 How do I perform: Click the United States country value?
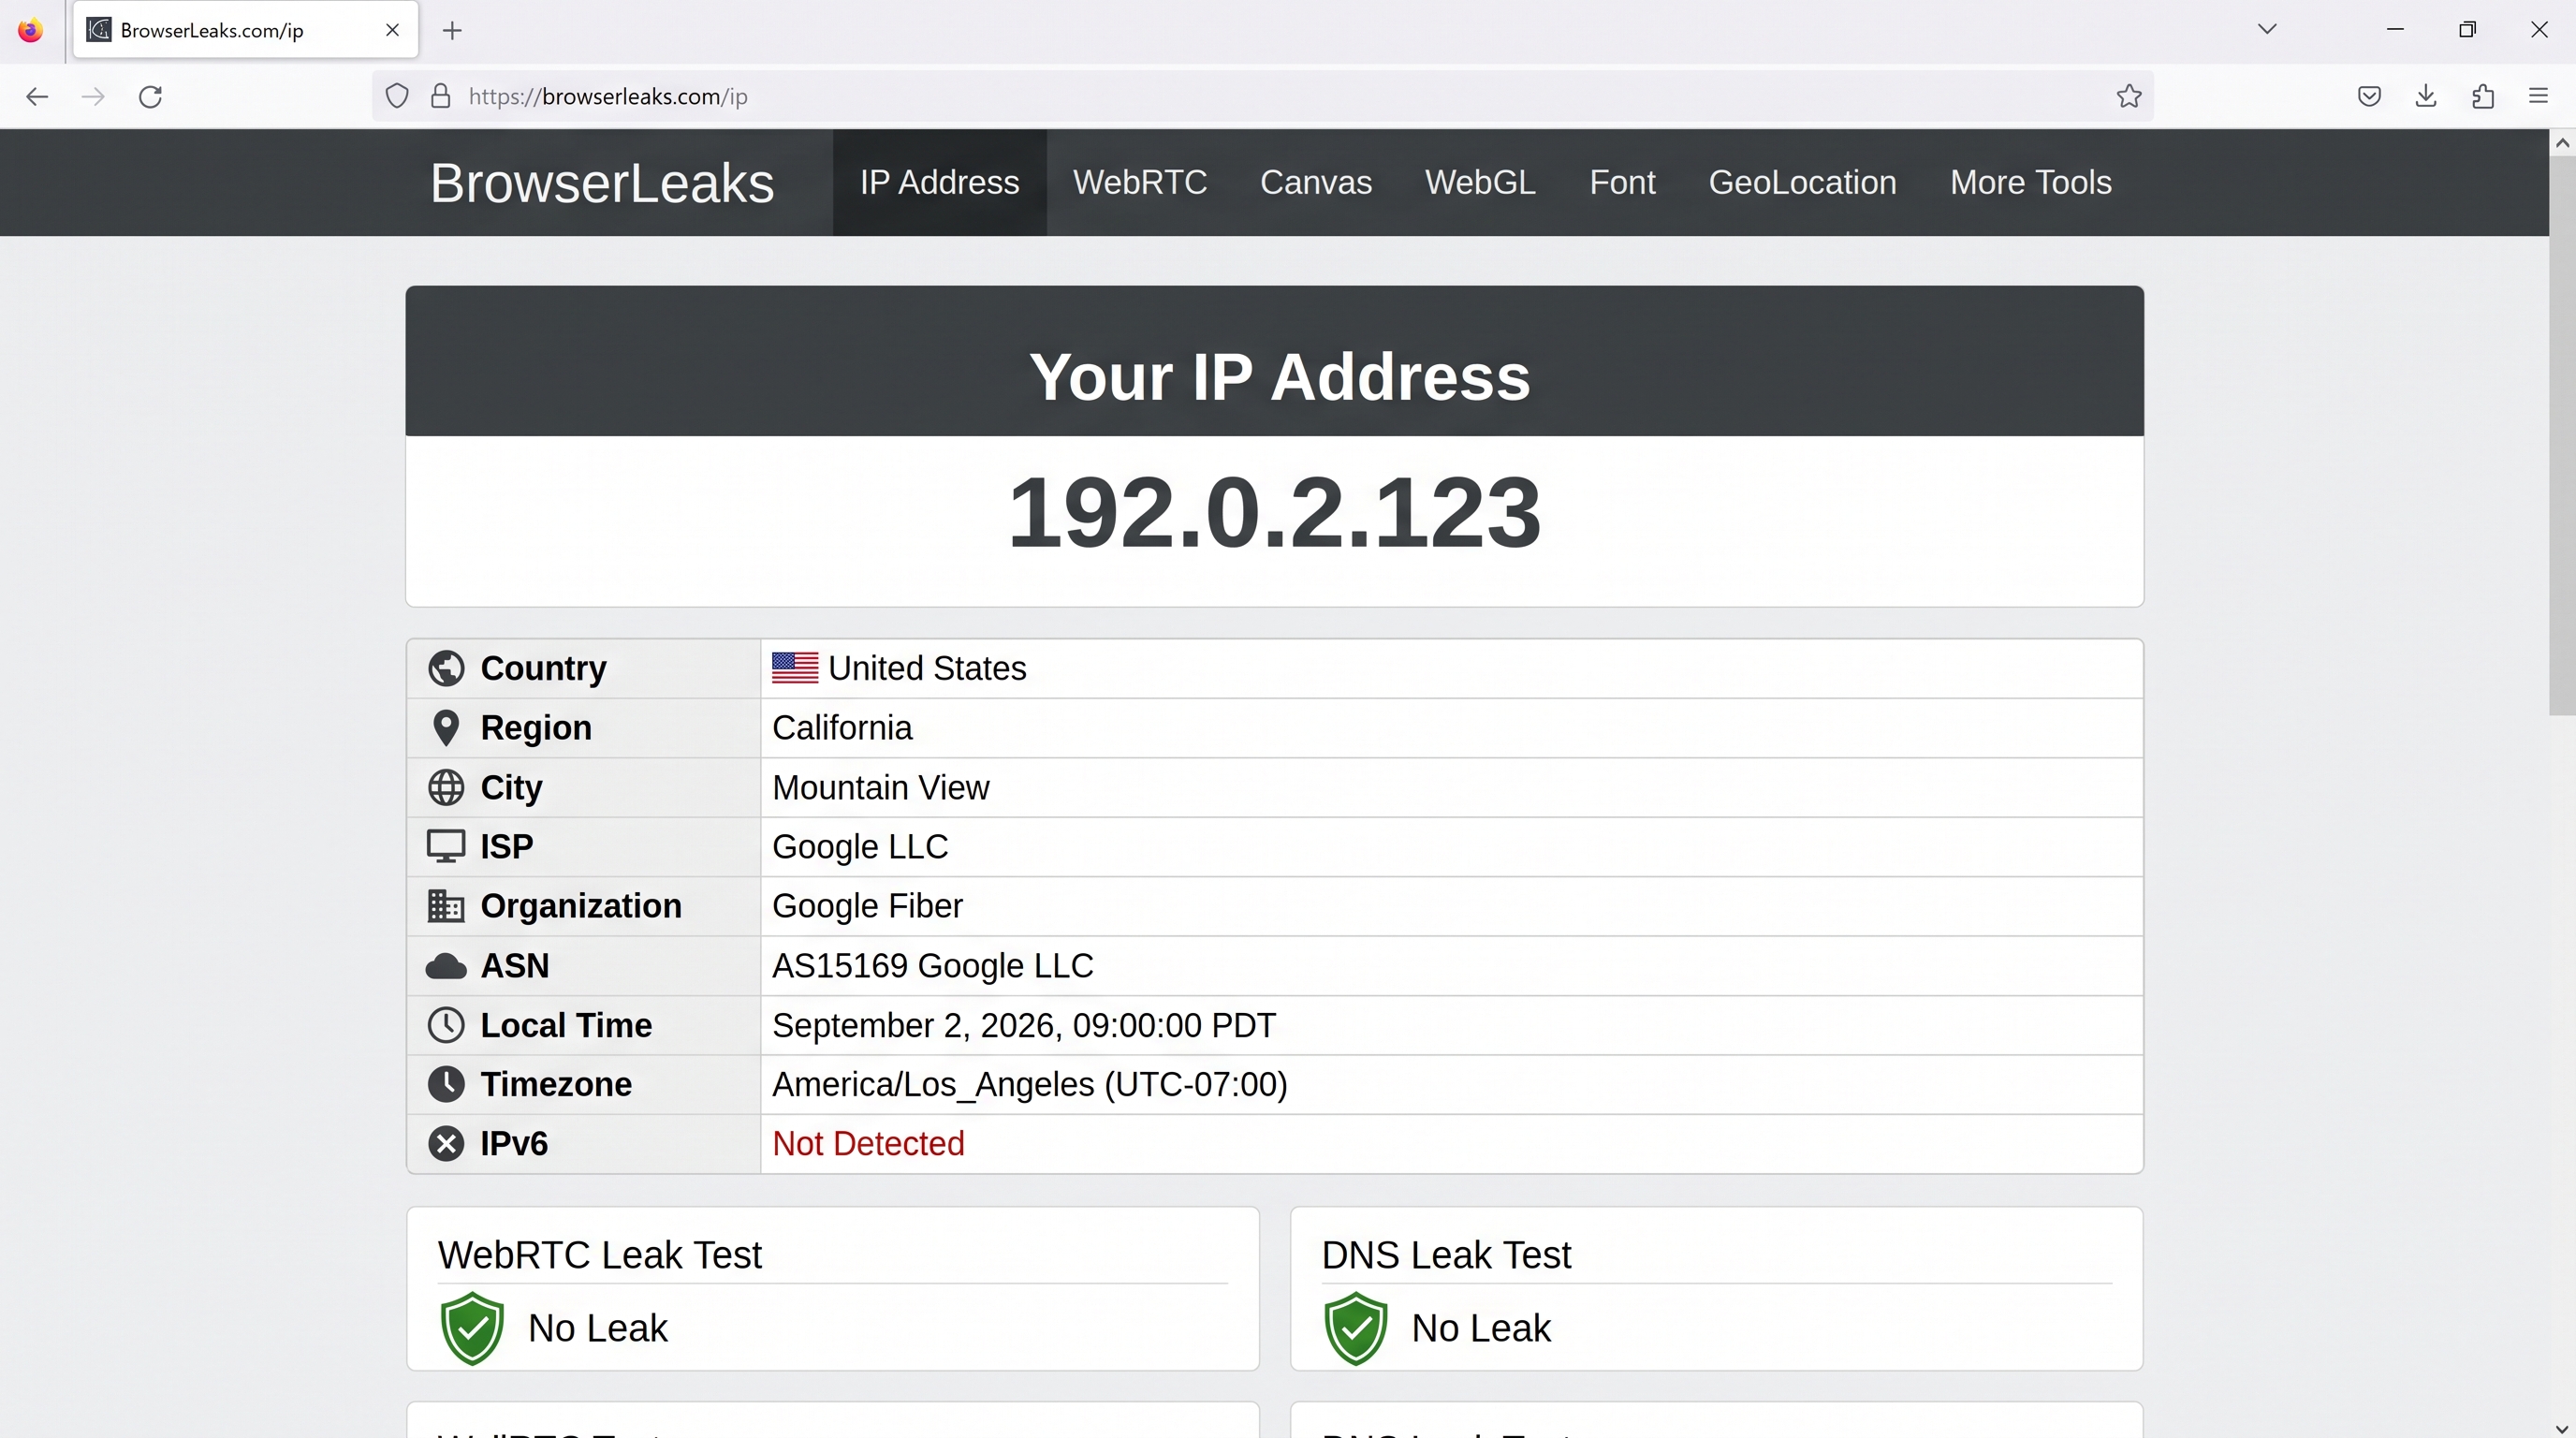(927, 668)
